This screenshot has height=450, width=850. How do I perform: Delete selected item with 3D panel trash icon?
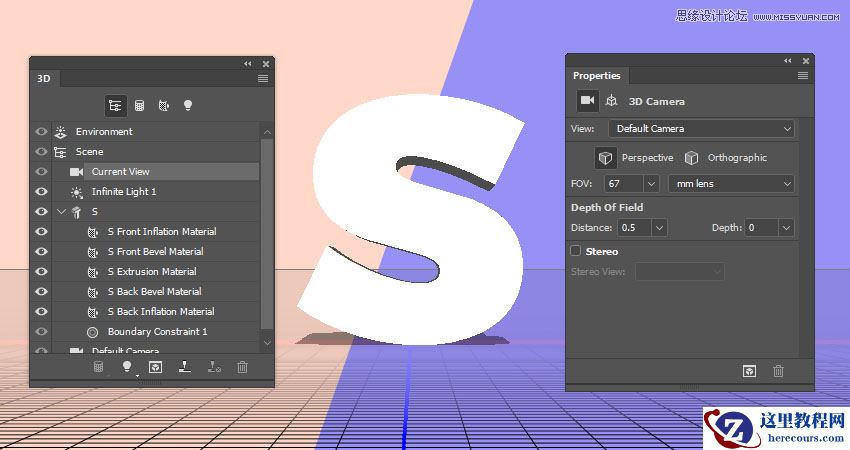click(x=242, y=367)
